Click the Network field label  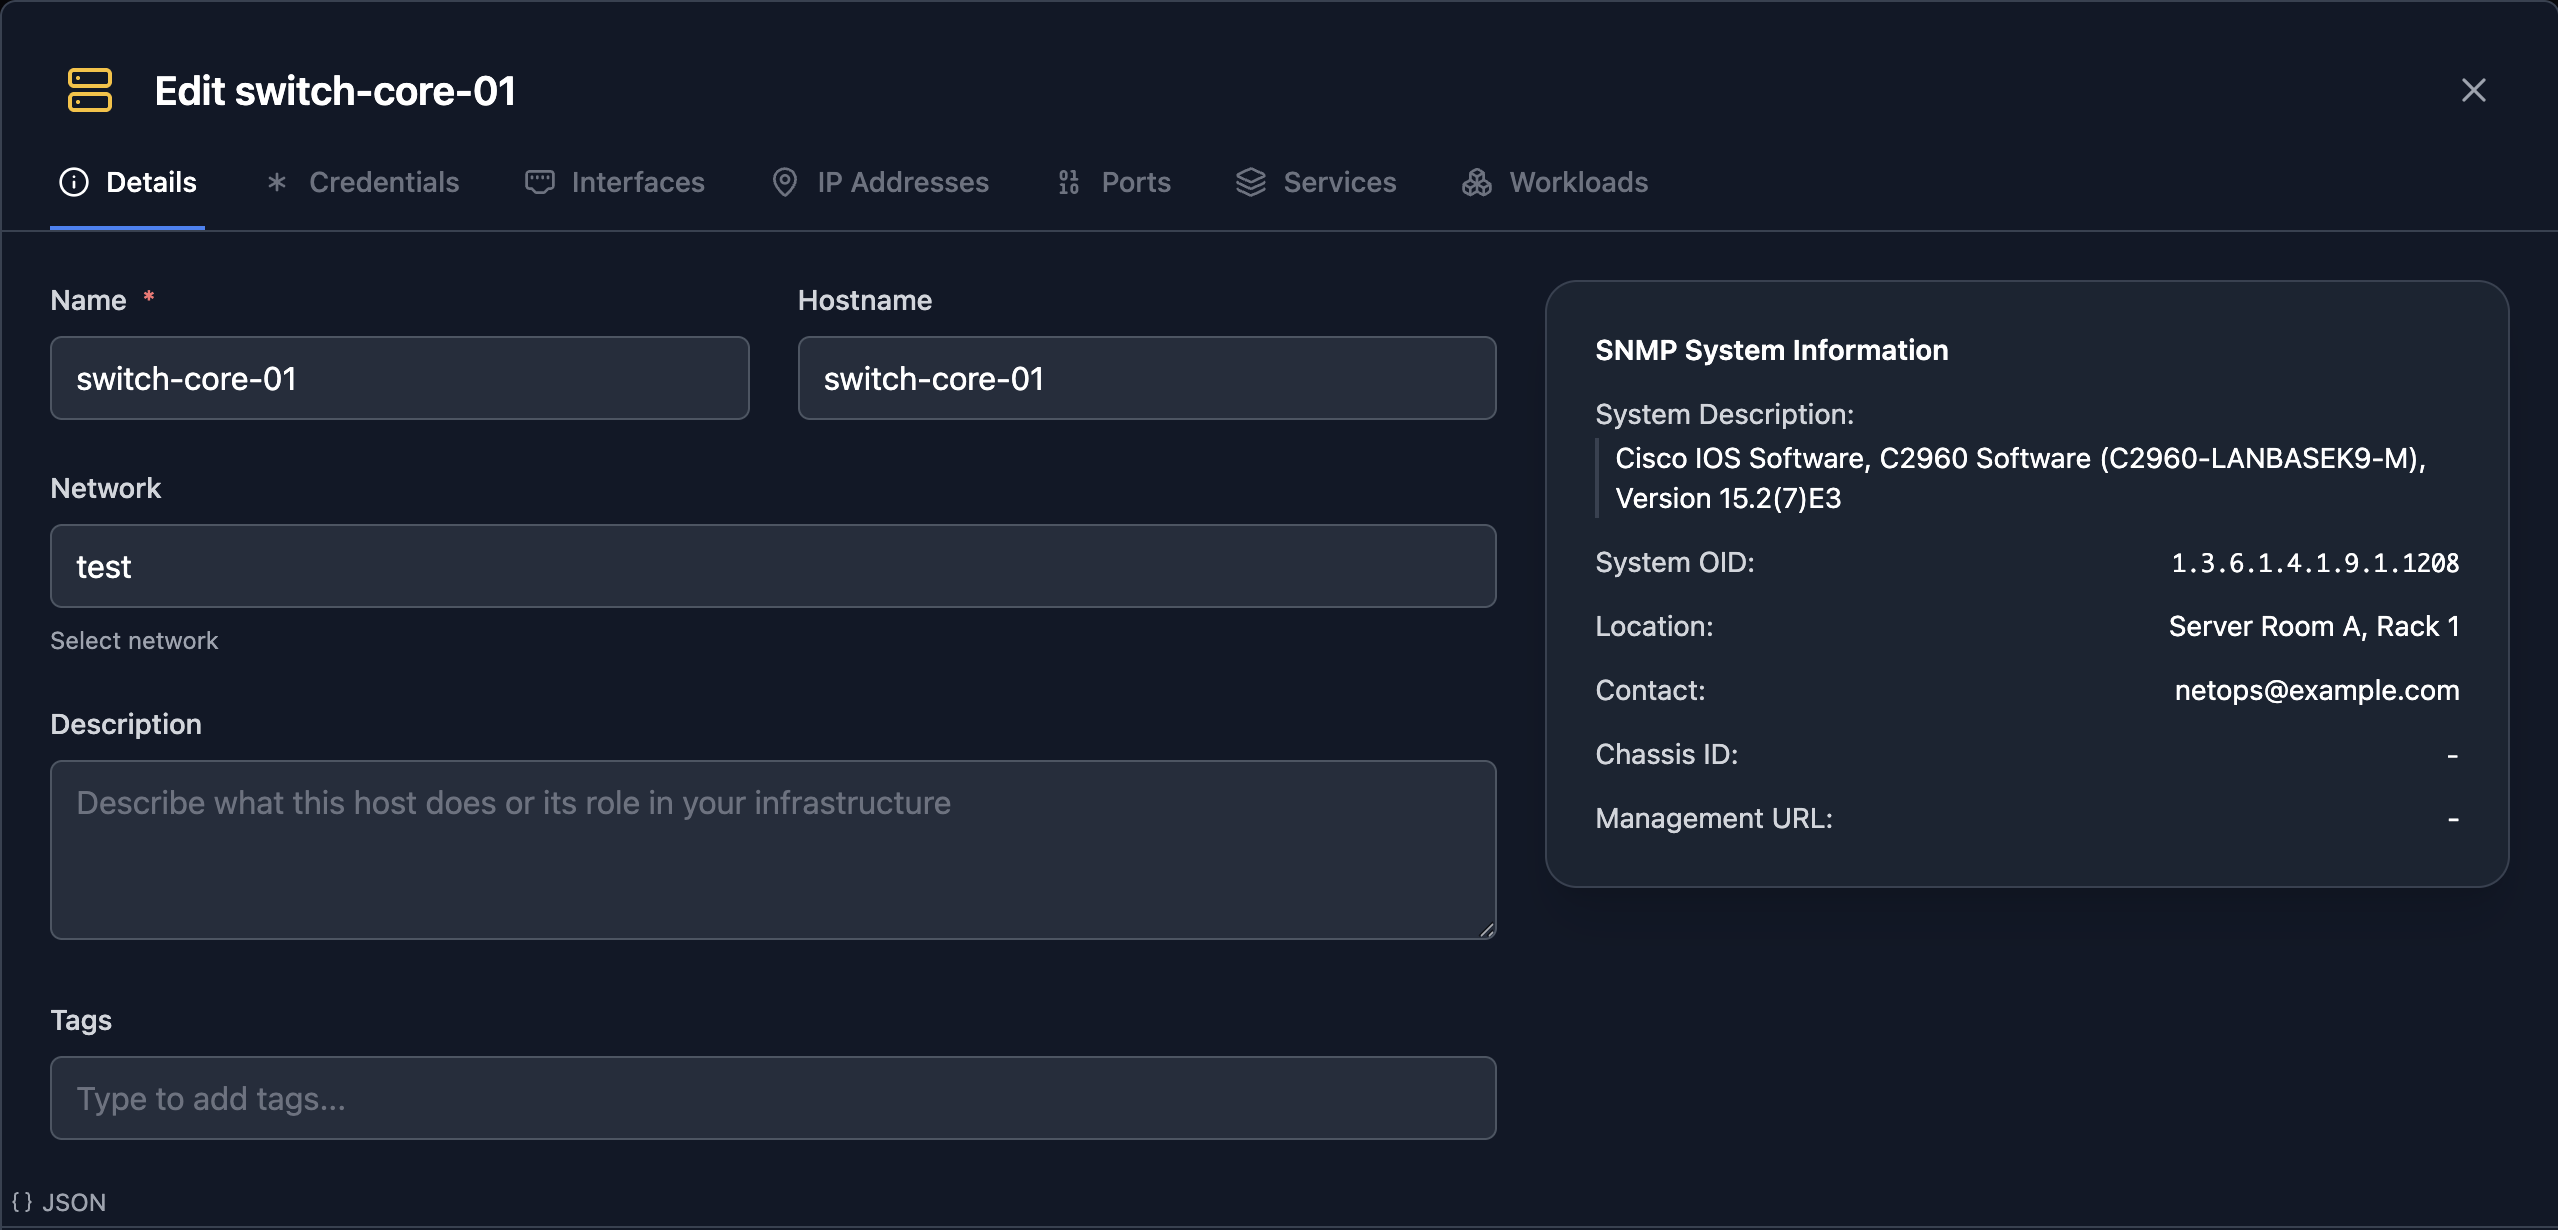pos(106,488)
